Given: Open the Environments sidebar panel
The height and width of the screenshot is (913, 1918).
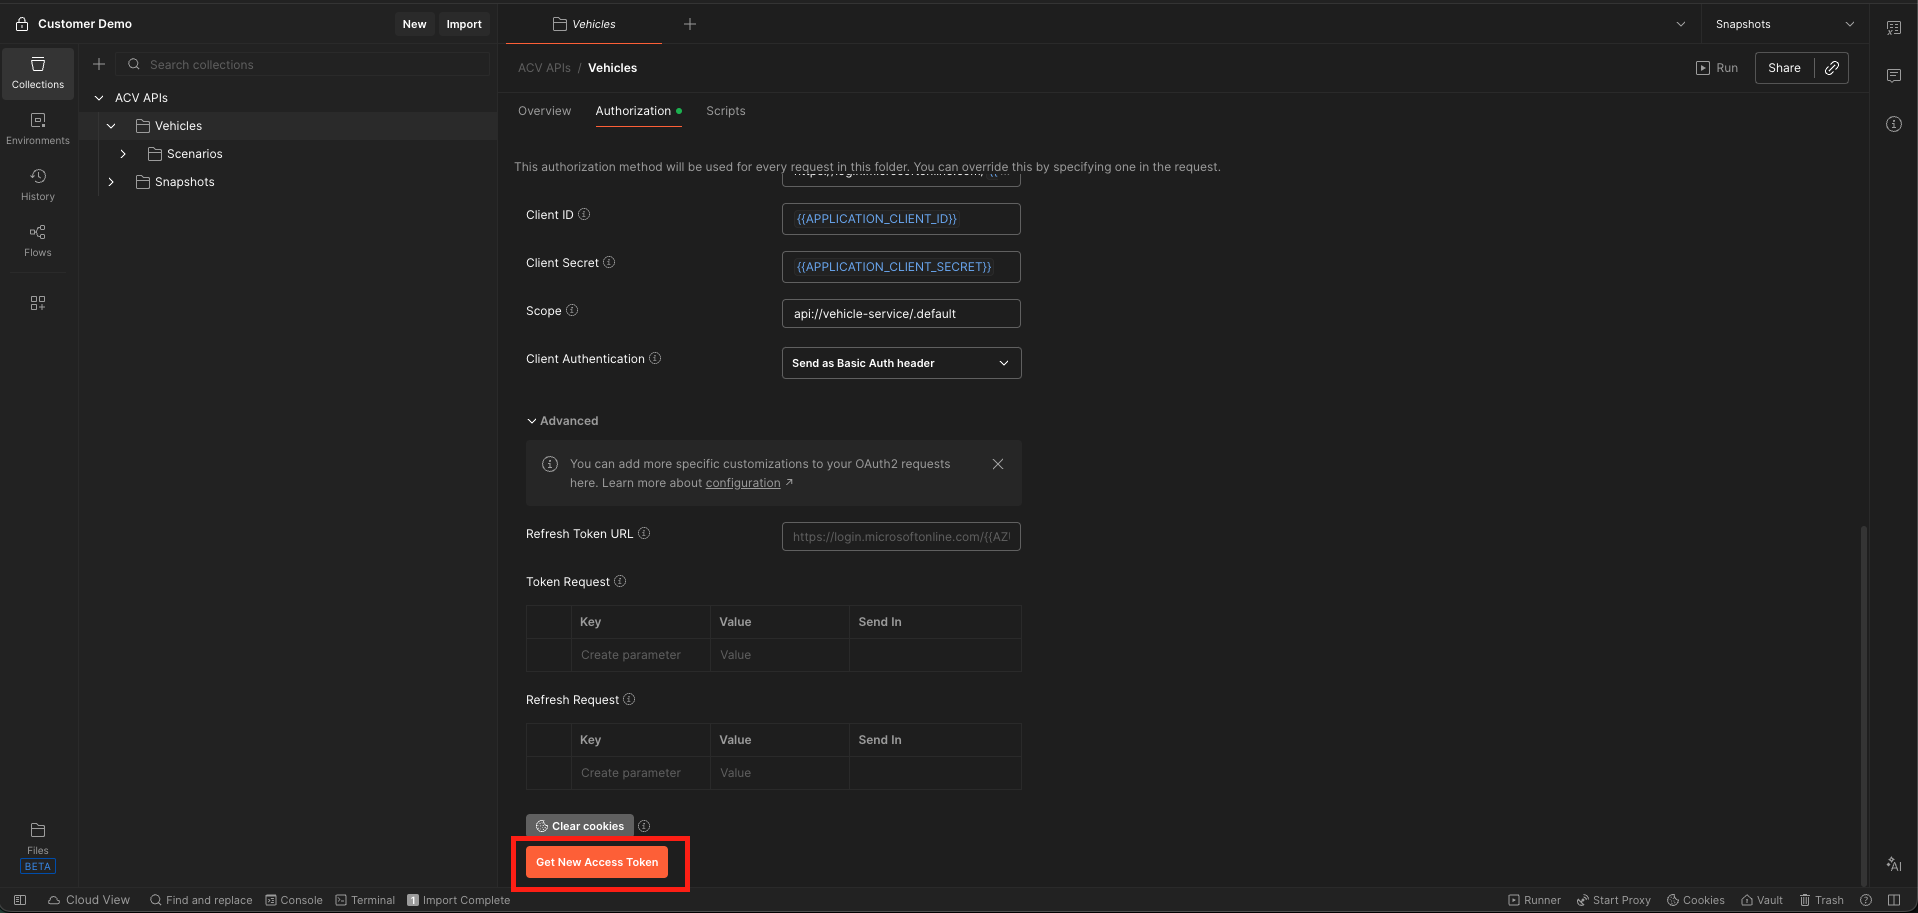Looking at the screenshot, I should [x=38, y=128].
